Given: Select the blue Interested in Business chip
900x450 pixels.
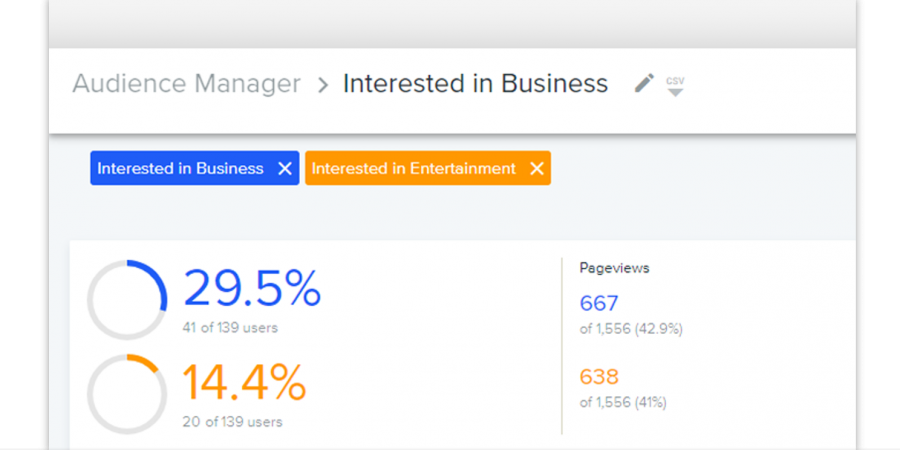Looking at the screenshot, I should coord(180,169).
